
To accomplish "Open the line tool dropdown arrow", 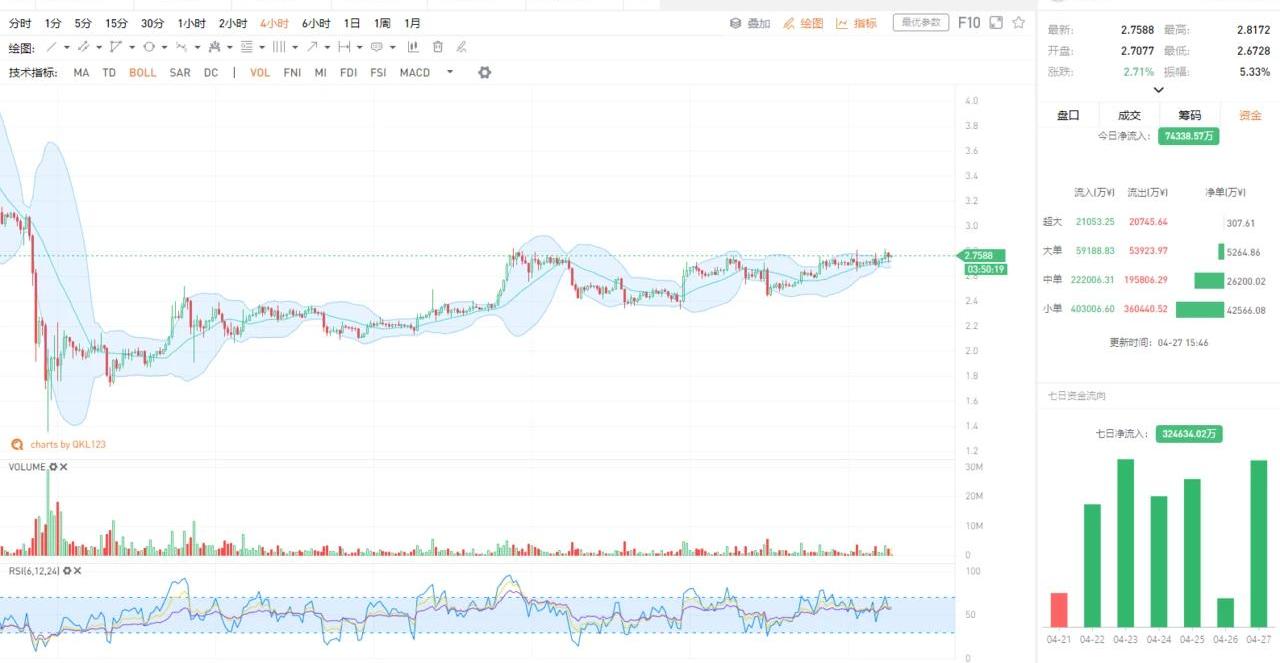I will coord(67,47).
